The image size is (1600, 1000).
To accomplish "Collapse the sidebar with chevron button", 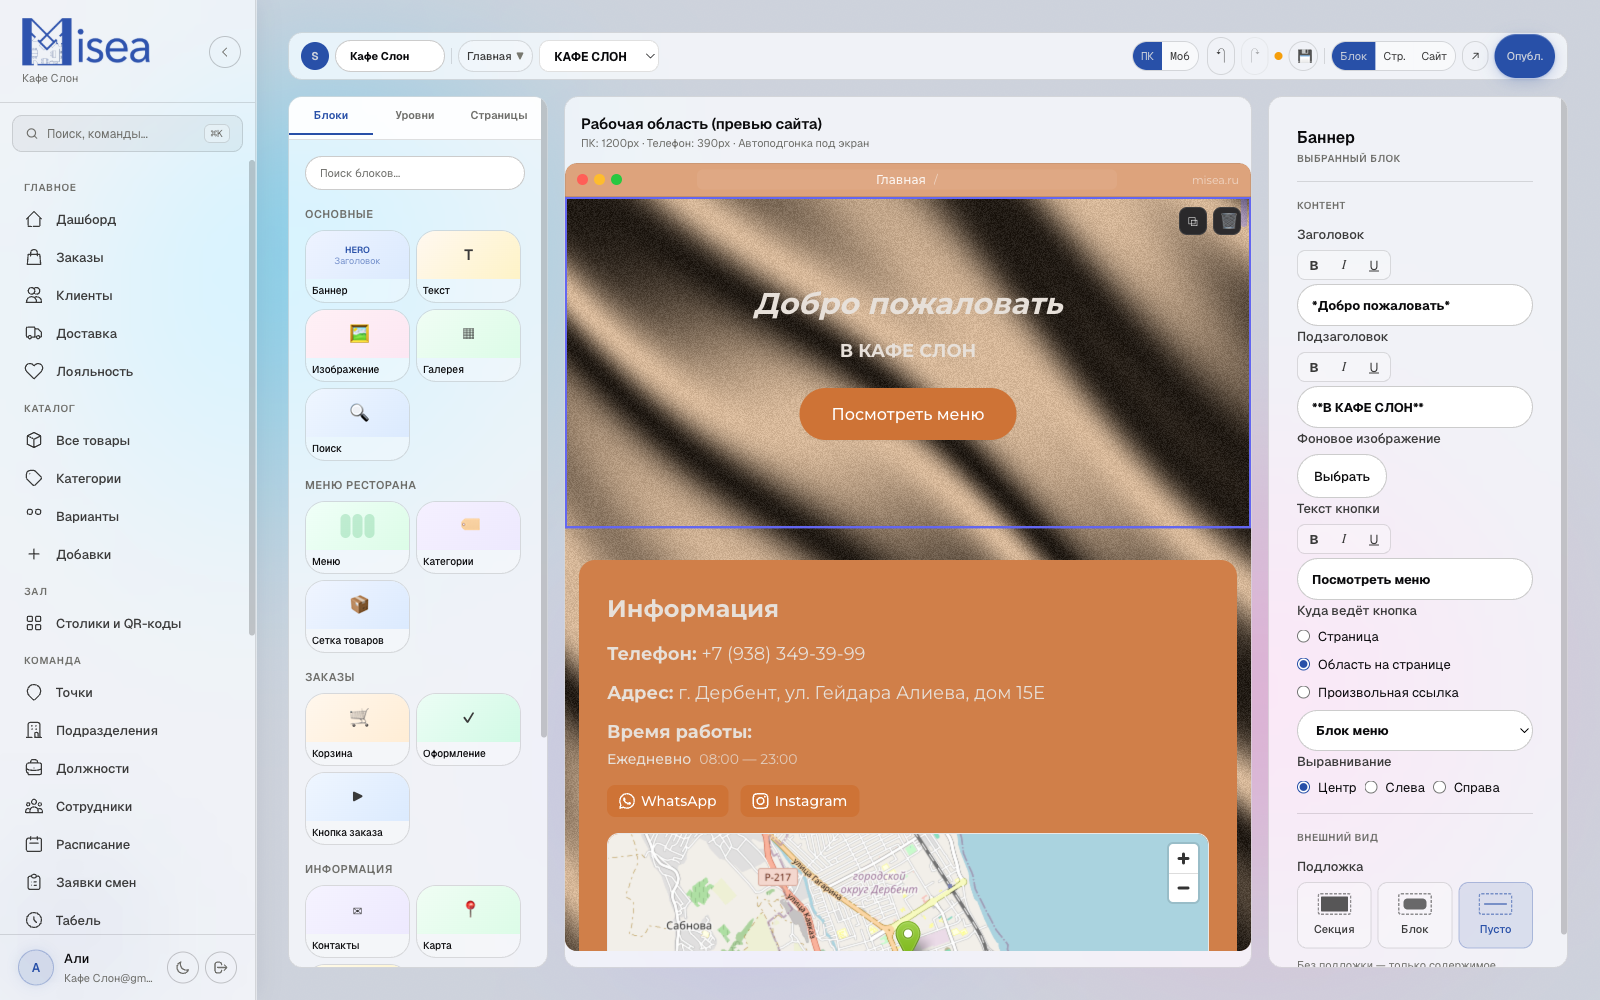I will point(225,52).
